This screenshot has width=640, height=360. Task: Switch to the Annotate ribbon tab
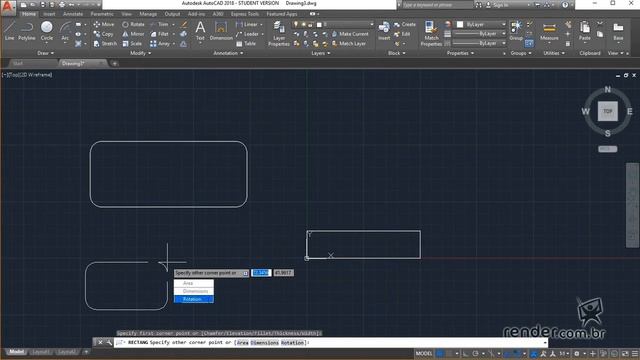pyautogui.click(x=73, y=14)
